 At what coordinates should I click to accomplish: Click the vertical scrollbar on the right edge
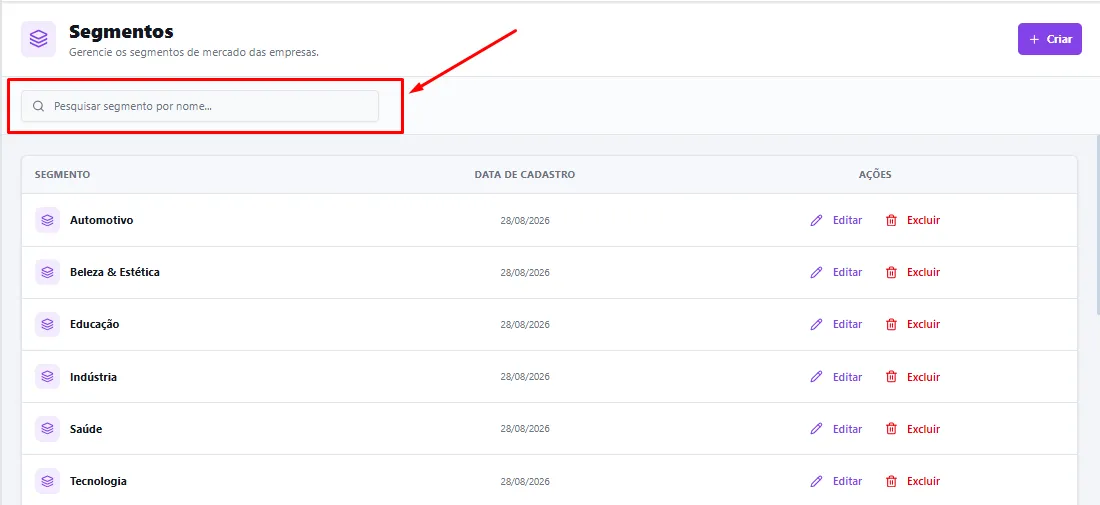1098,224
